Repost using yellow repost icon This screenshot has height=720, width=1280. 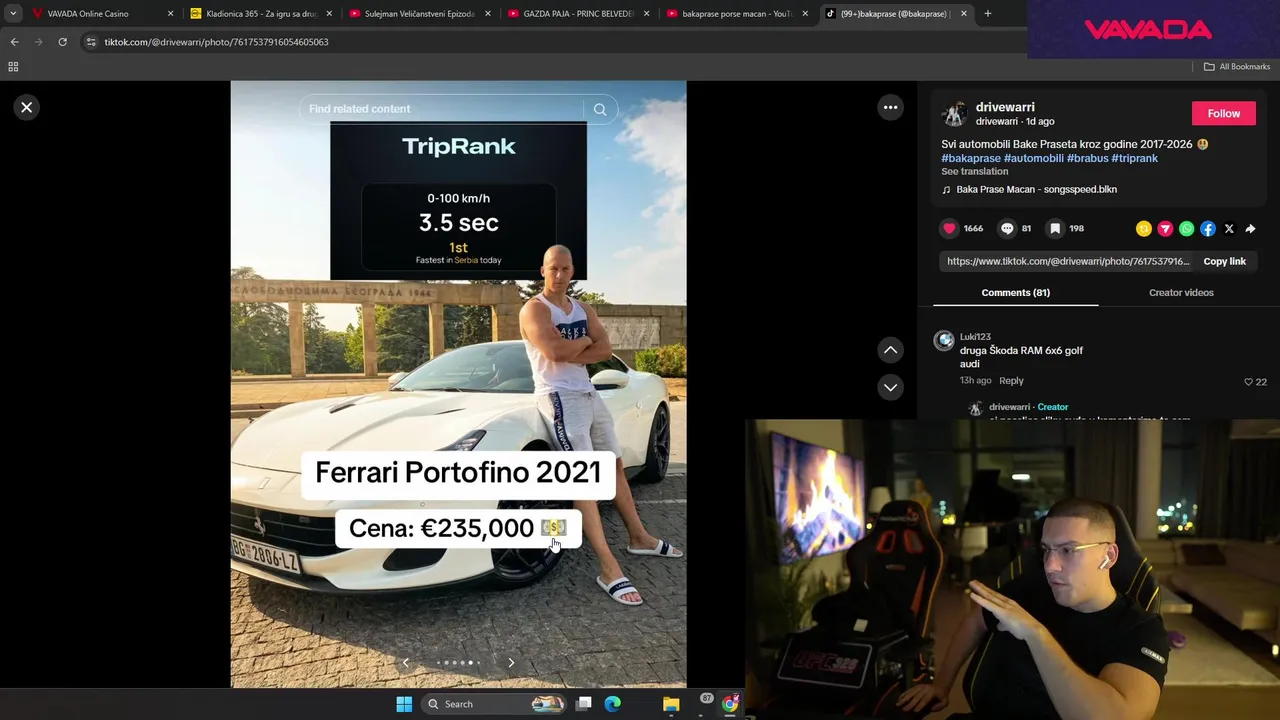[1144, 229]
